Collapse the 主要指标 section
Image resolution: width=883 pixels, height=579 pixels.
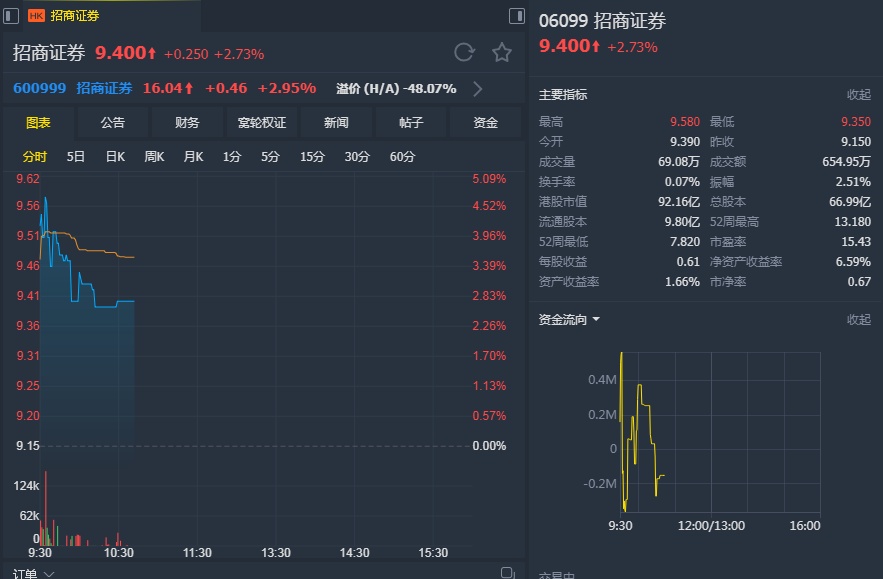click(859, 95)
